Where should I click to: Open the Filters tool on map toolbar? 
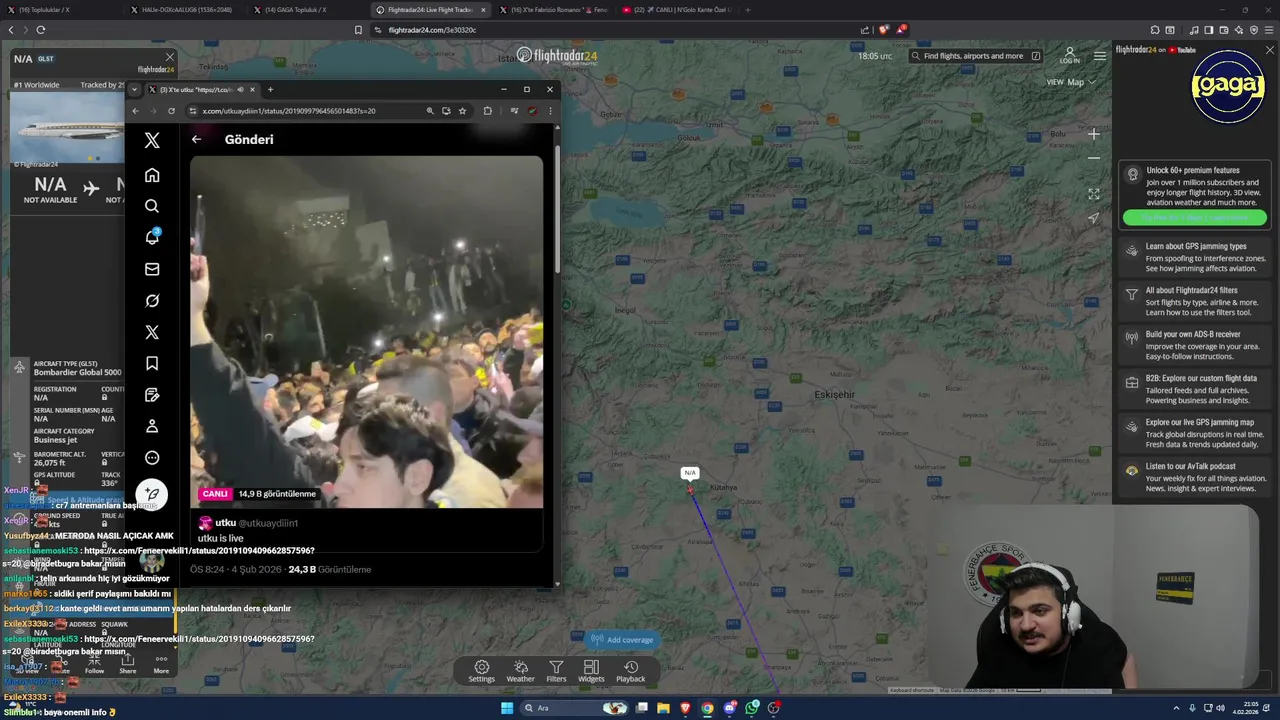click(x=556, y=671)
